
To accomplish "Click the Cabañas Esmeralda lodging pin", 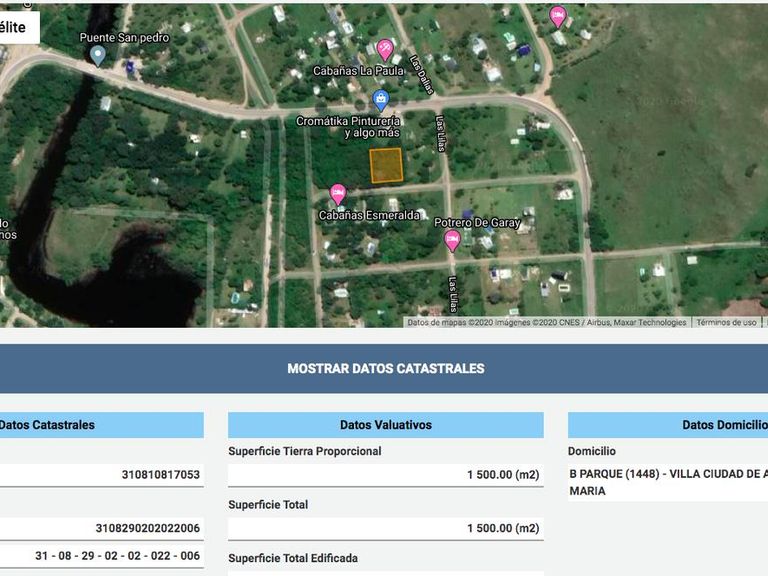I will (337, 194).
